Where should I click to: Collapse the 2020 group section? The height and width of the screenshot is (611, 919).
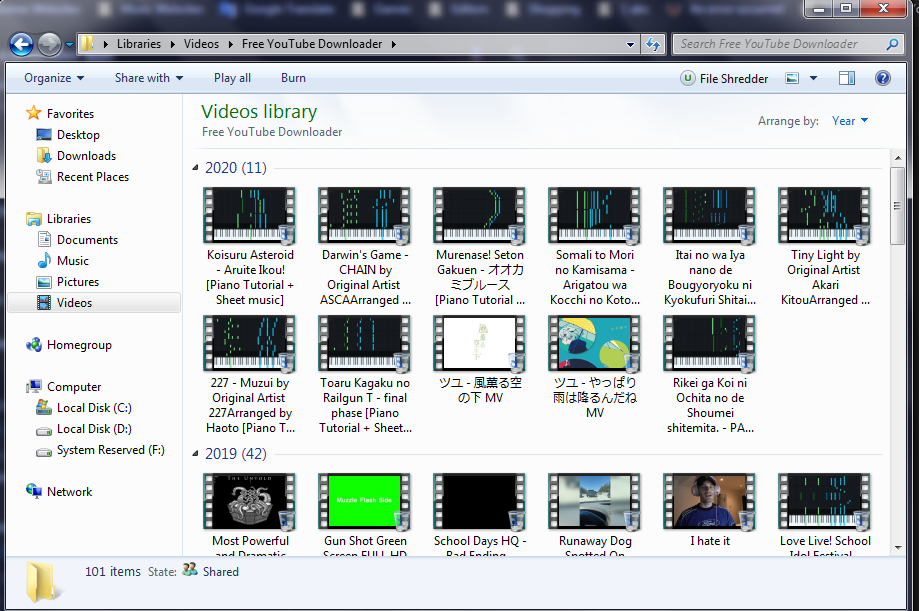[195, 168]
